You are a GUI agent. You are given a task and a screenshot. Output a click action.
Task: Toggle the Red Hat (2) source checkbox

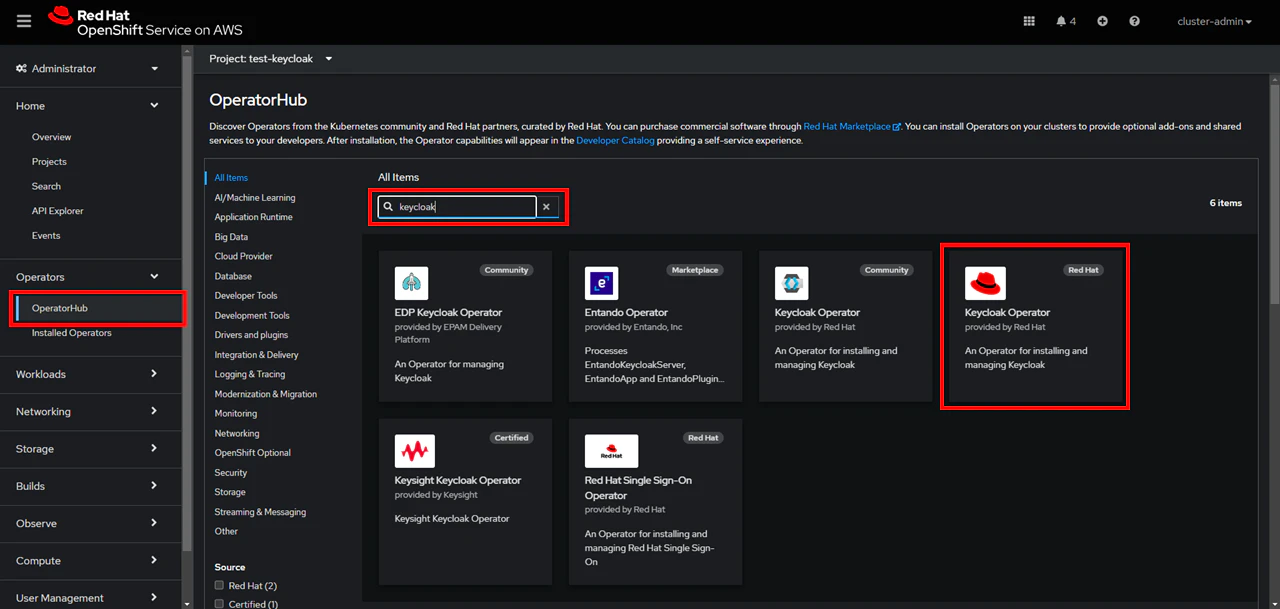point(220,585)
